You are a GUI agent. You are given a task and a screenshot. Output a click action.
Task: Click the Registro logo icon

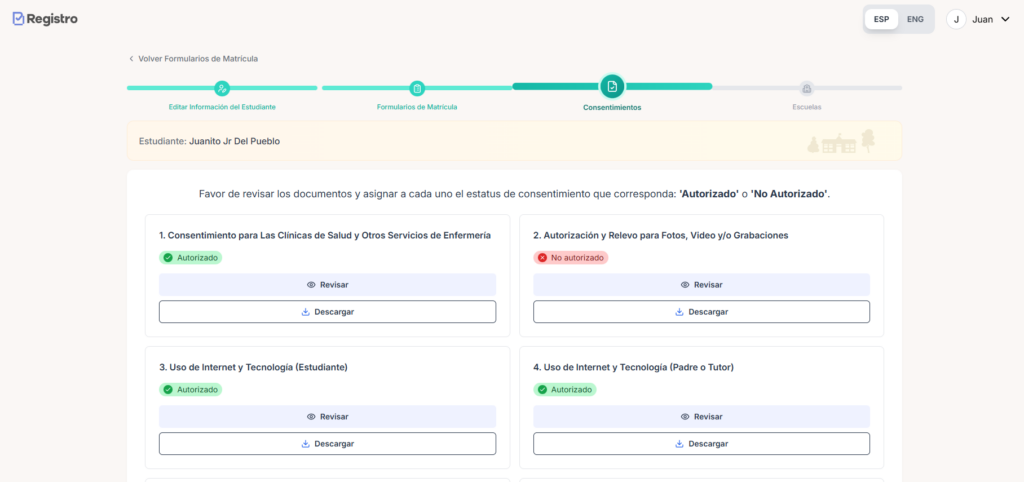[18, 18]
